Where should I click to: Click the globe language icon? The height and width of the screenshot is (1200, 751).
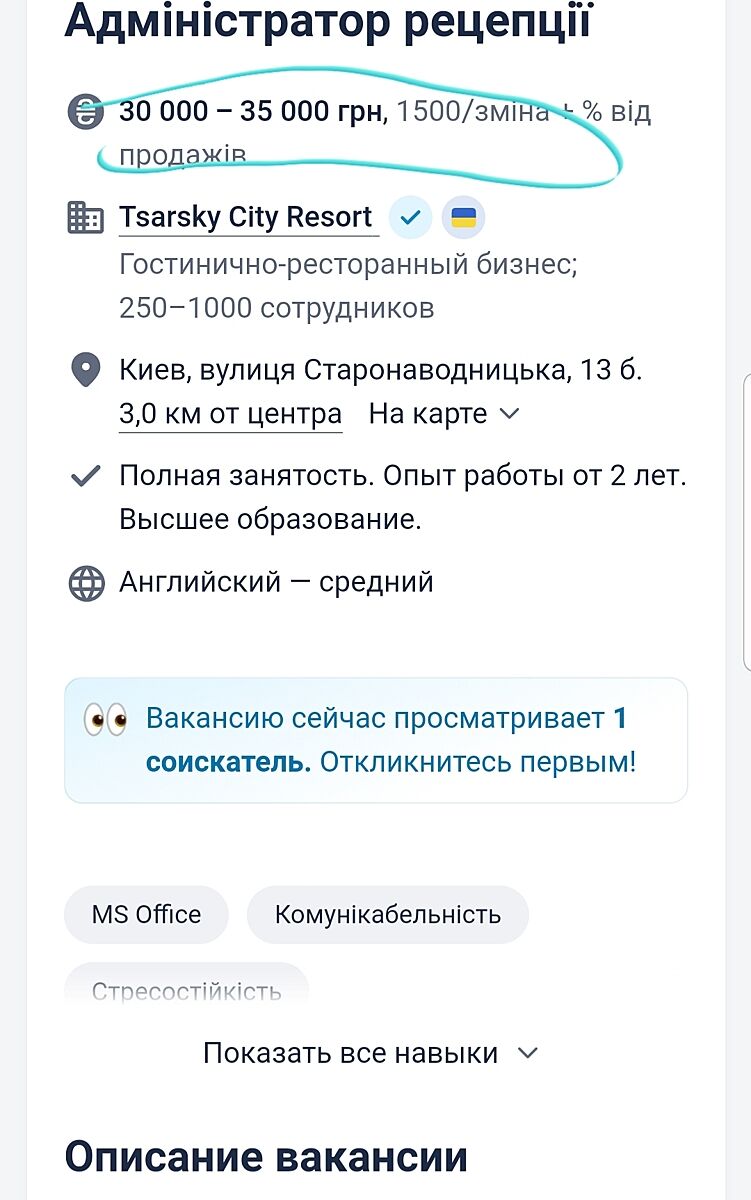tap(86, 583)
